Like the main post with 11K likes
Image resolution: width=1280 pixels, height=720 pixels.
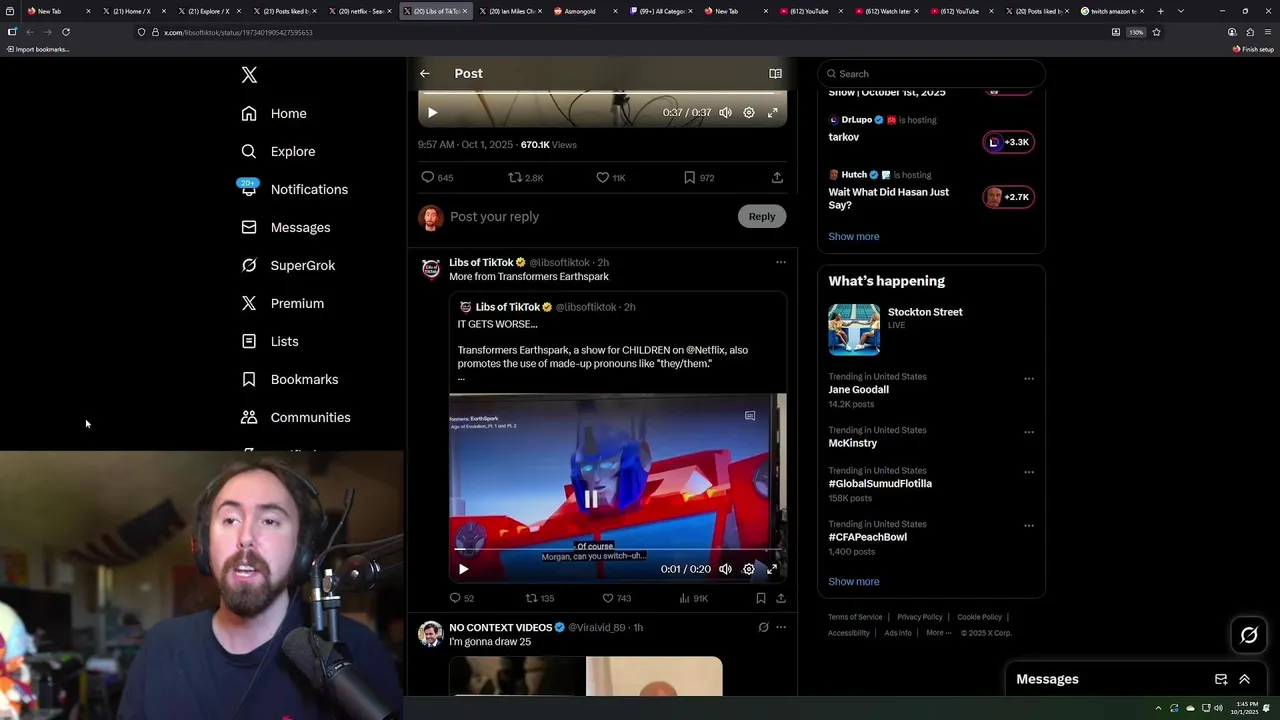pyautogui.click(x=610, y=178)
